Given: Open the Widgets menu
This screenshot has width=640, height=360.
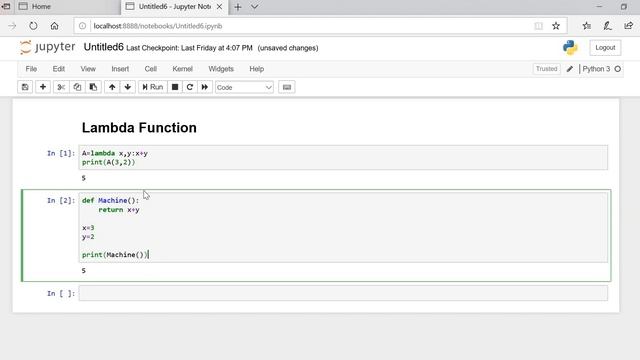Looking at the screenshot, I should pyautogui.click(x=221, y=69).
